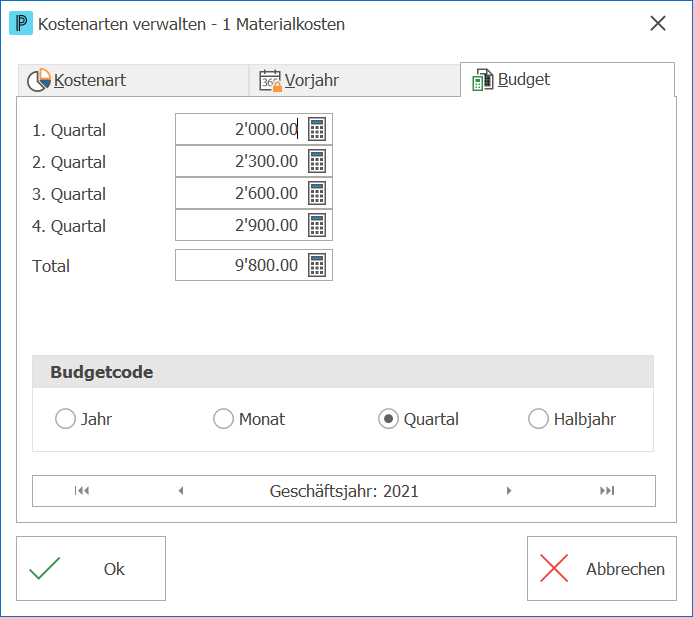Click the application logo in title bar

(x=21, y=23)
